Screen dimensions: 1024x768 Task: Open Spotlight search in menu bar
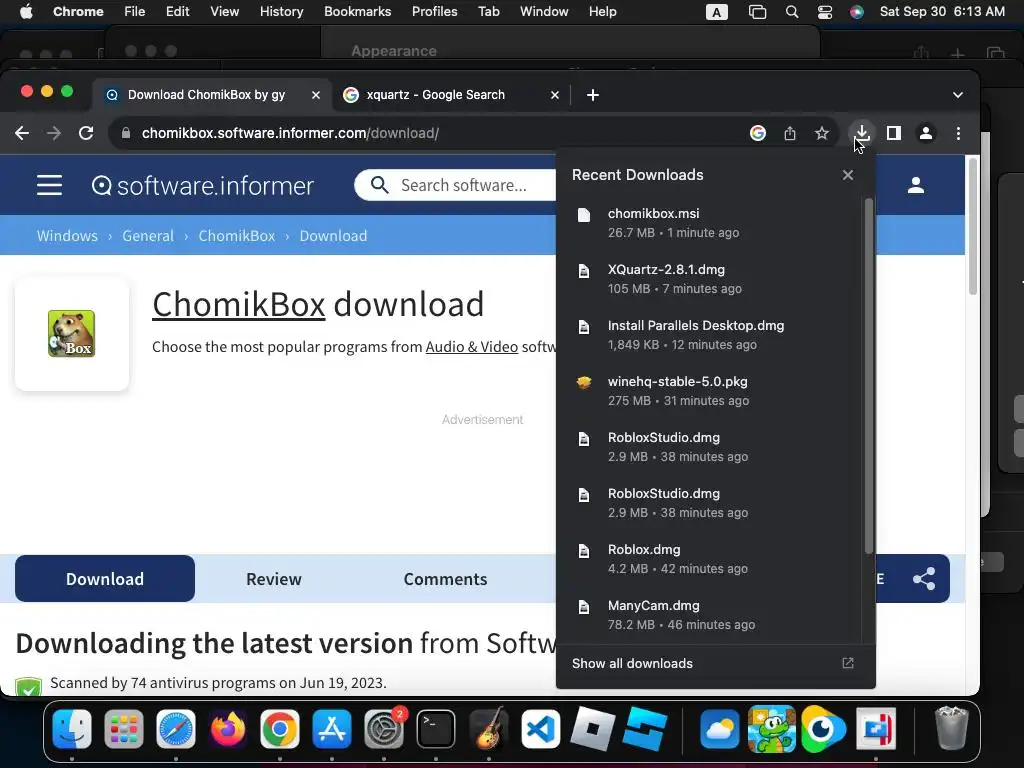coord(792,12)
